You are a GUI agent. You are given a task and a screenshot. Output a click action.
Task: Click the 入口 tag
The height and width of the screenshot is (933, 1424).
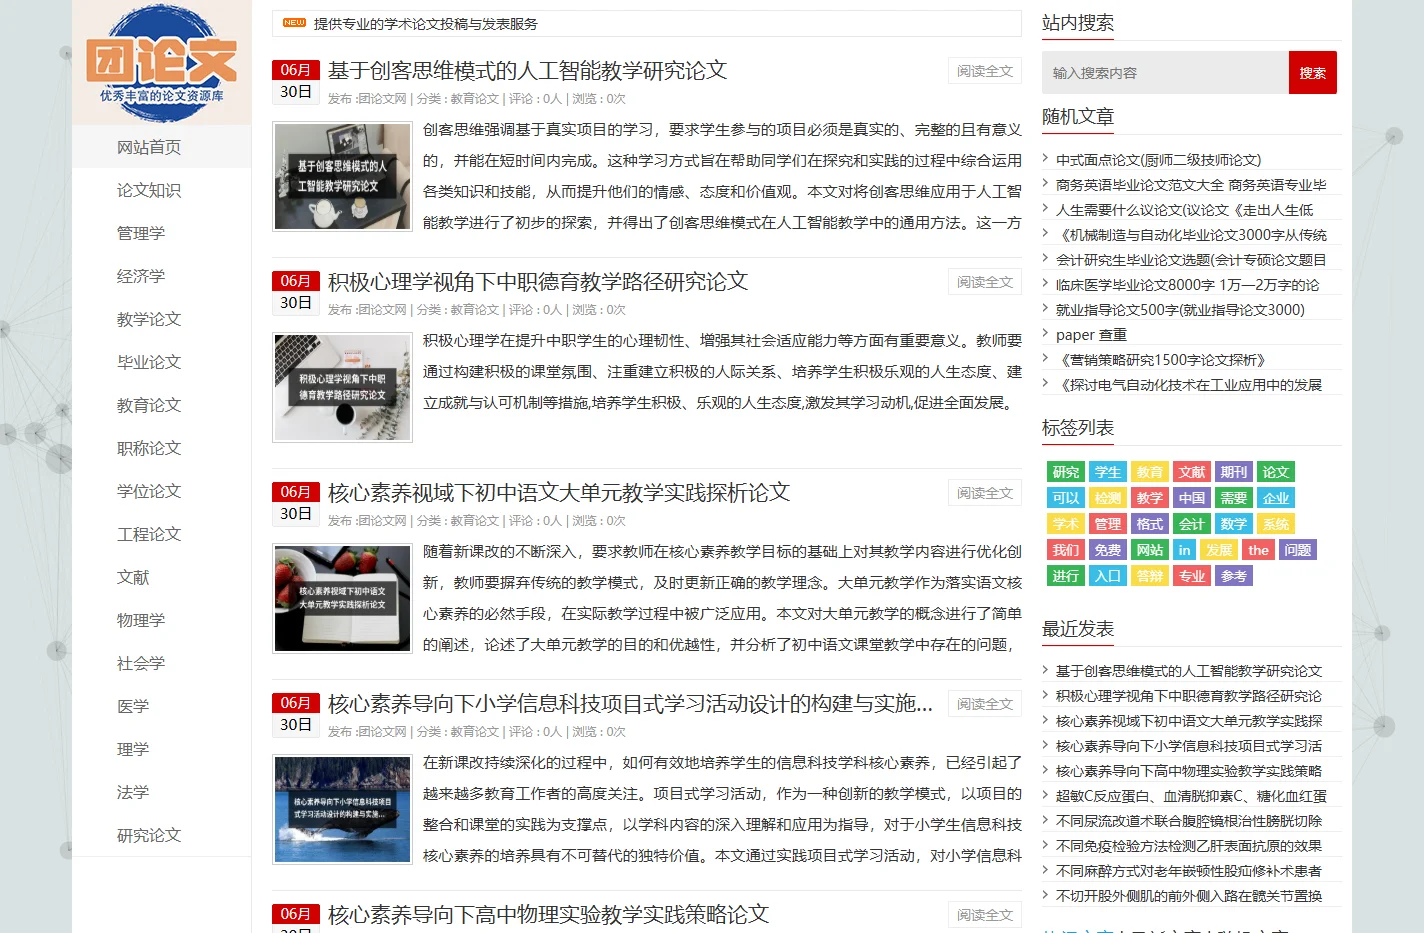tap(1108, 576)
